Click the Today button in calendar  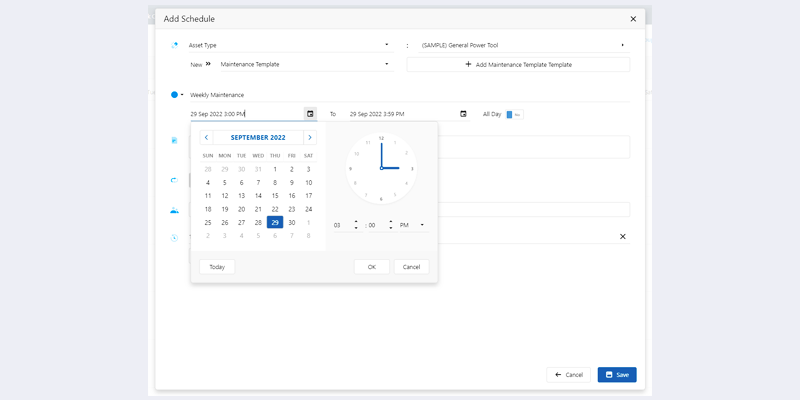point(217,267)
